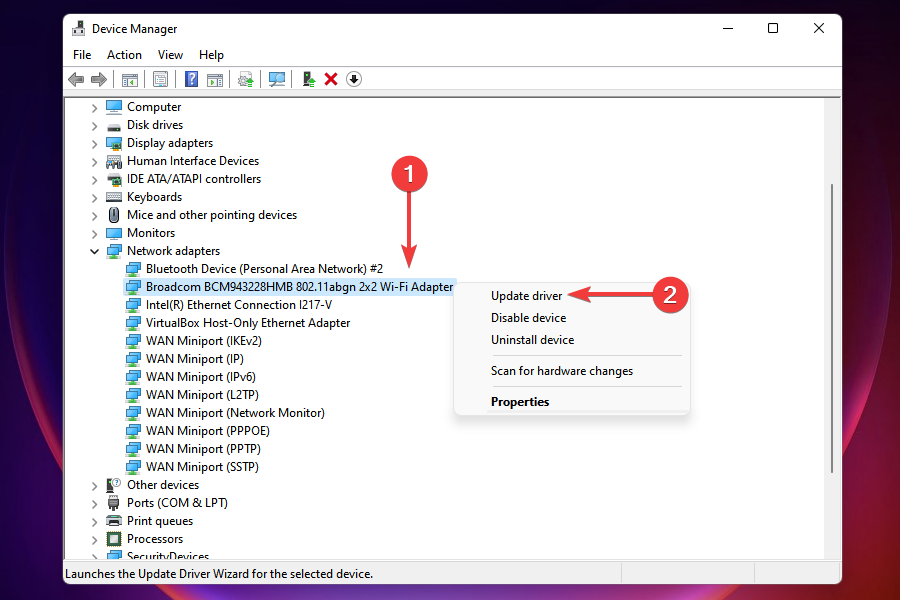Click the Uninstall device red X icon
Viewport: 900px width, 600px height.
pos(330,79)
